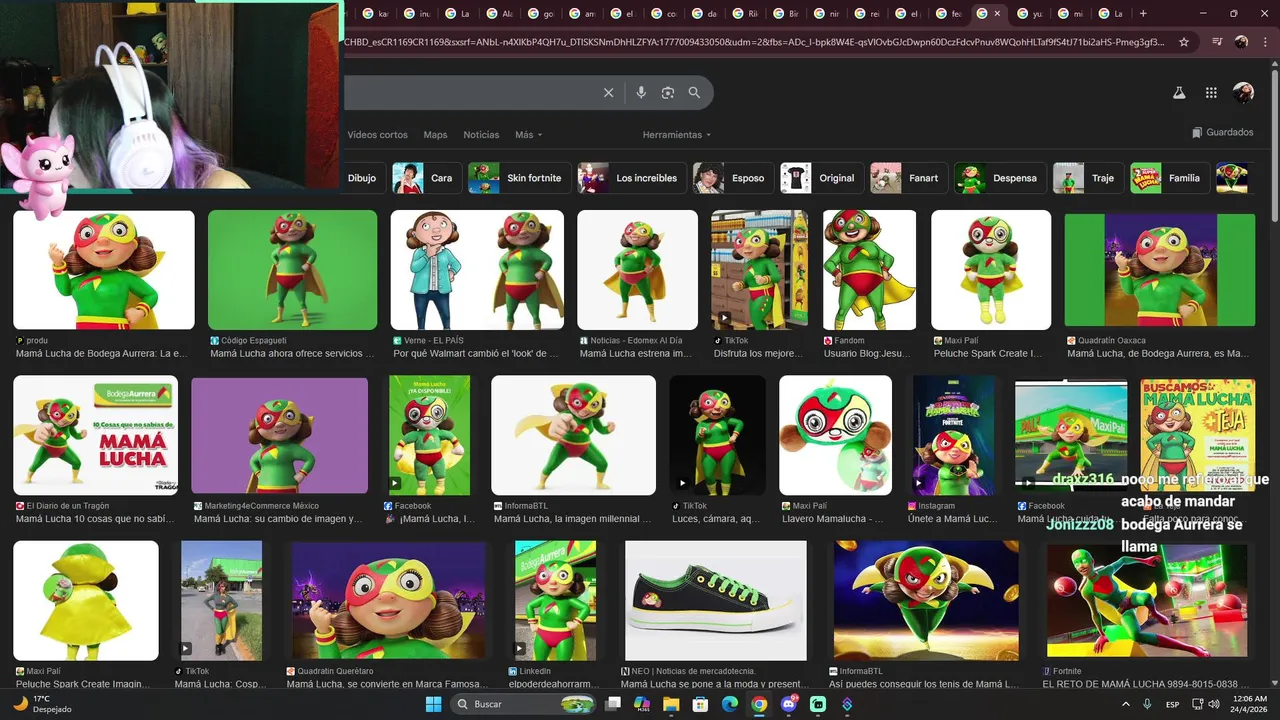Viewport: 1280px width, 720px height.
Task: Open the Código Espagueti image result
Action: coord(292,270)
